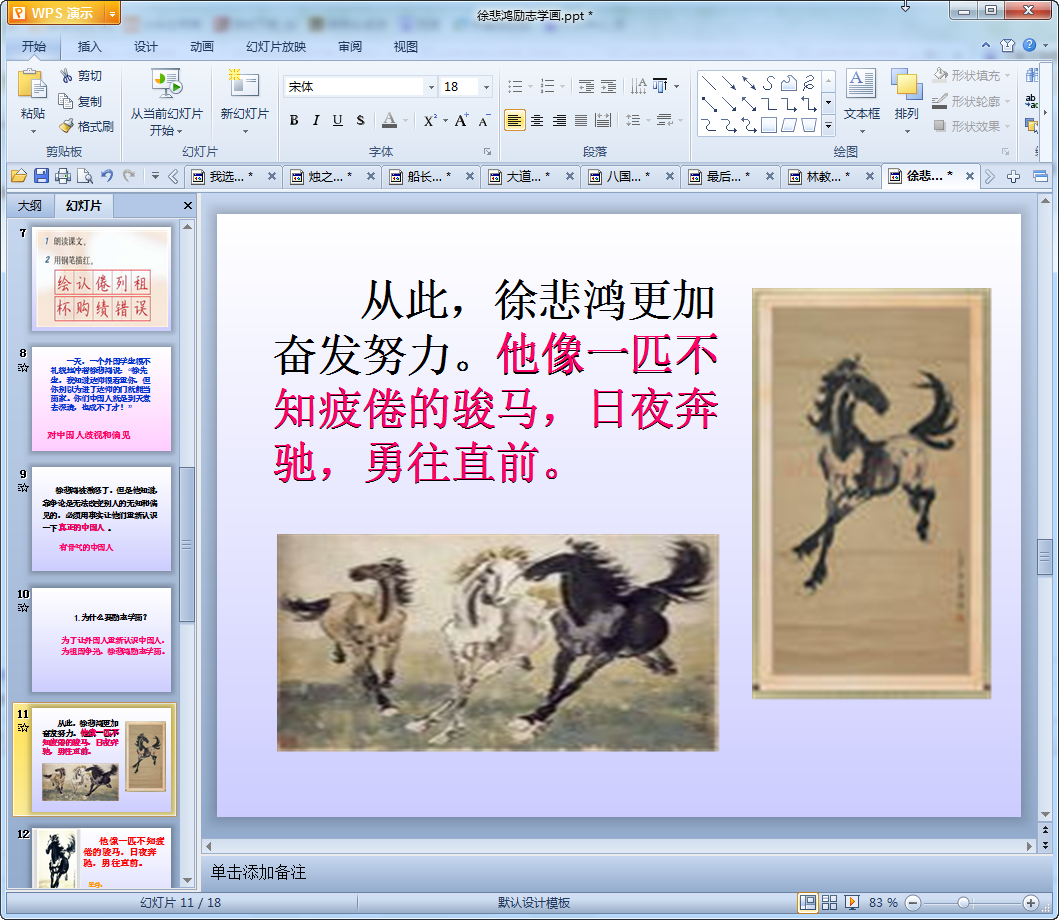Open the Insert (插入) ribbon tab
The height and width of the screenshot is (920, 1059).
coord(89,46)
